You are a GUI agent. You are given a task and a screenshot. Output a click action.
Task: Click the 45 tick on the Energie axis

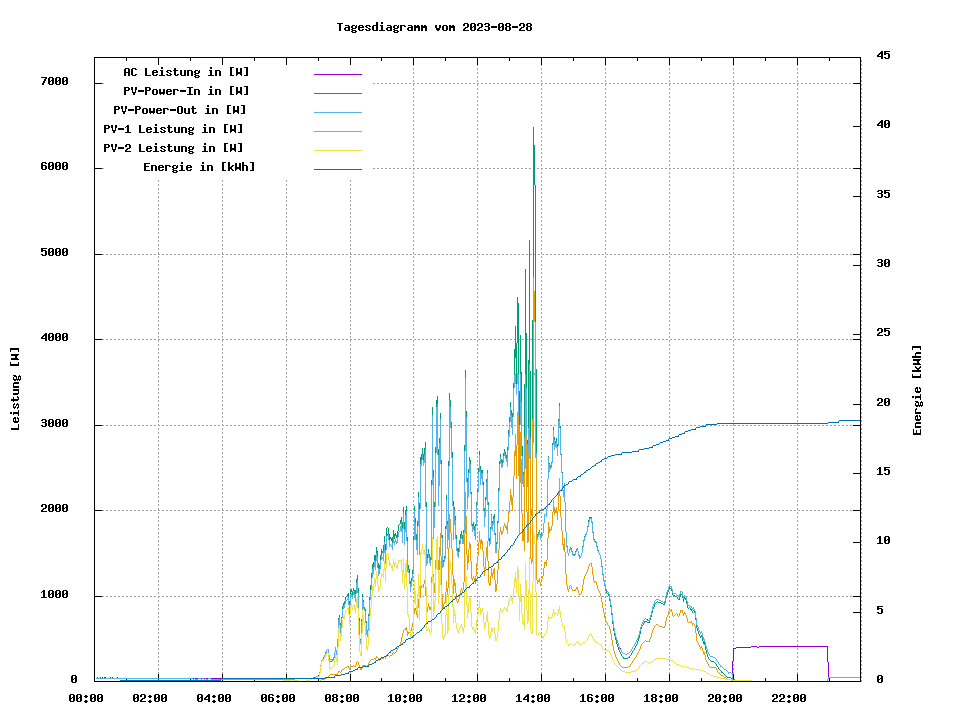click(x=884, y=55)
